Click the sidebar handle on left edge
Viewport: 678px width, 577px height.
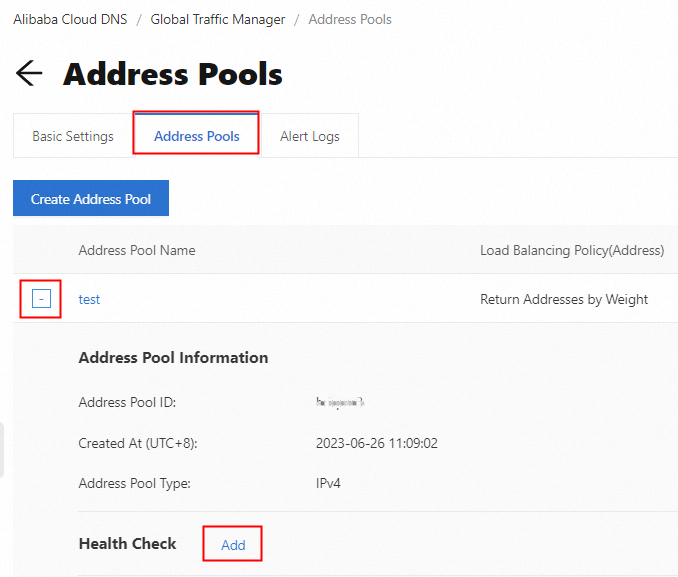tap(2, 449)
